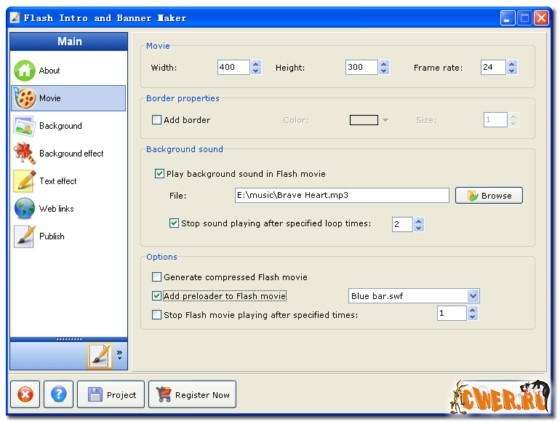Expand the Blue bar.swf preloader dropdown
Image resolution: width=560 pixels, height=422 pixels.
(x=473, y=296)
